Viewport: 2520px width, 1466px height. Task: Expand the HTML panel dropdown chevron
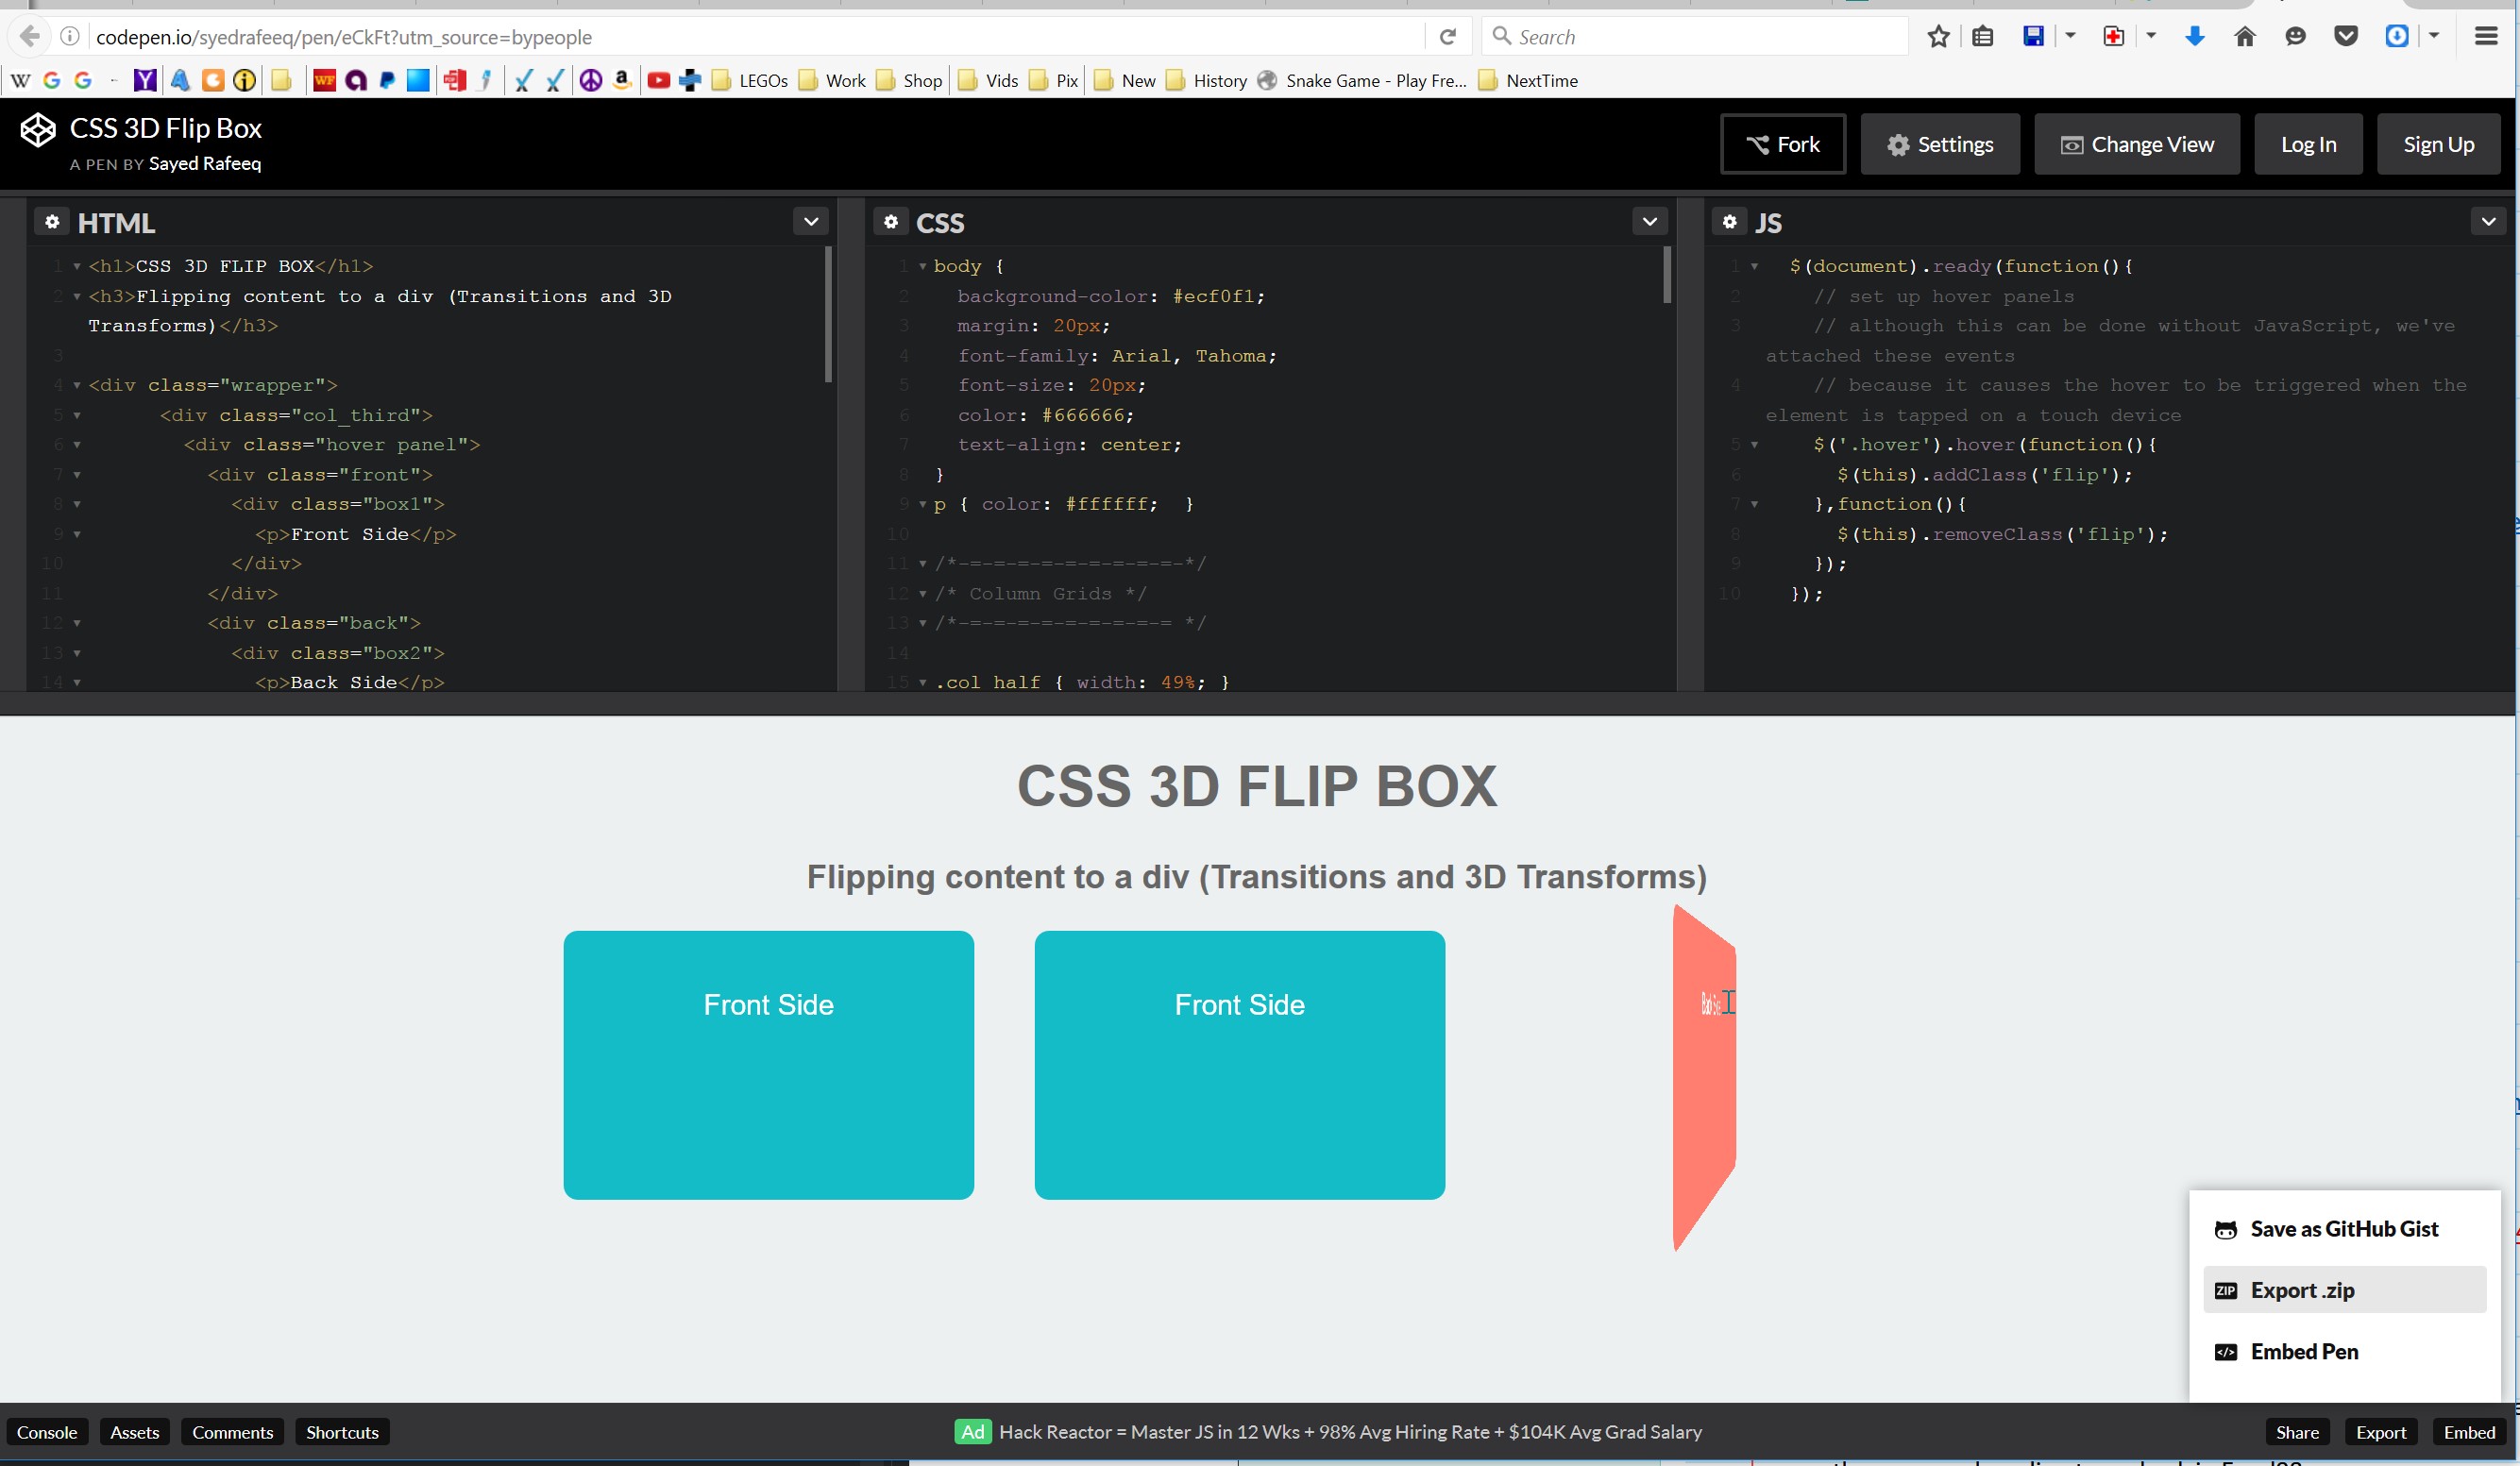(811, 222)
